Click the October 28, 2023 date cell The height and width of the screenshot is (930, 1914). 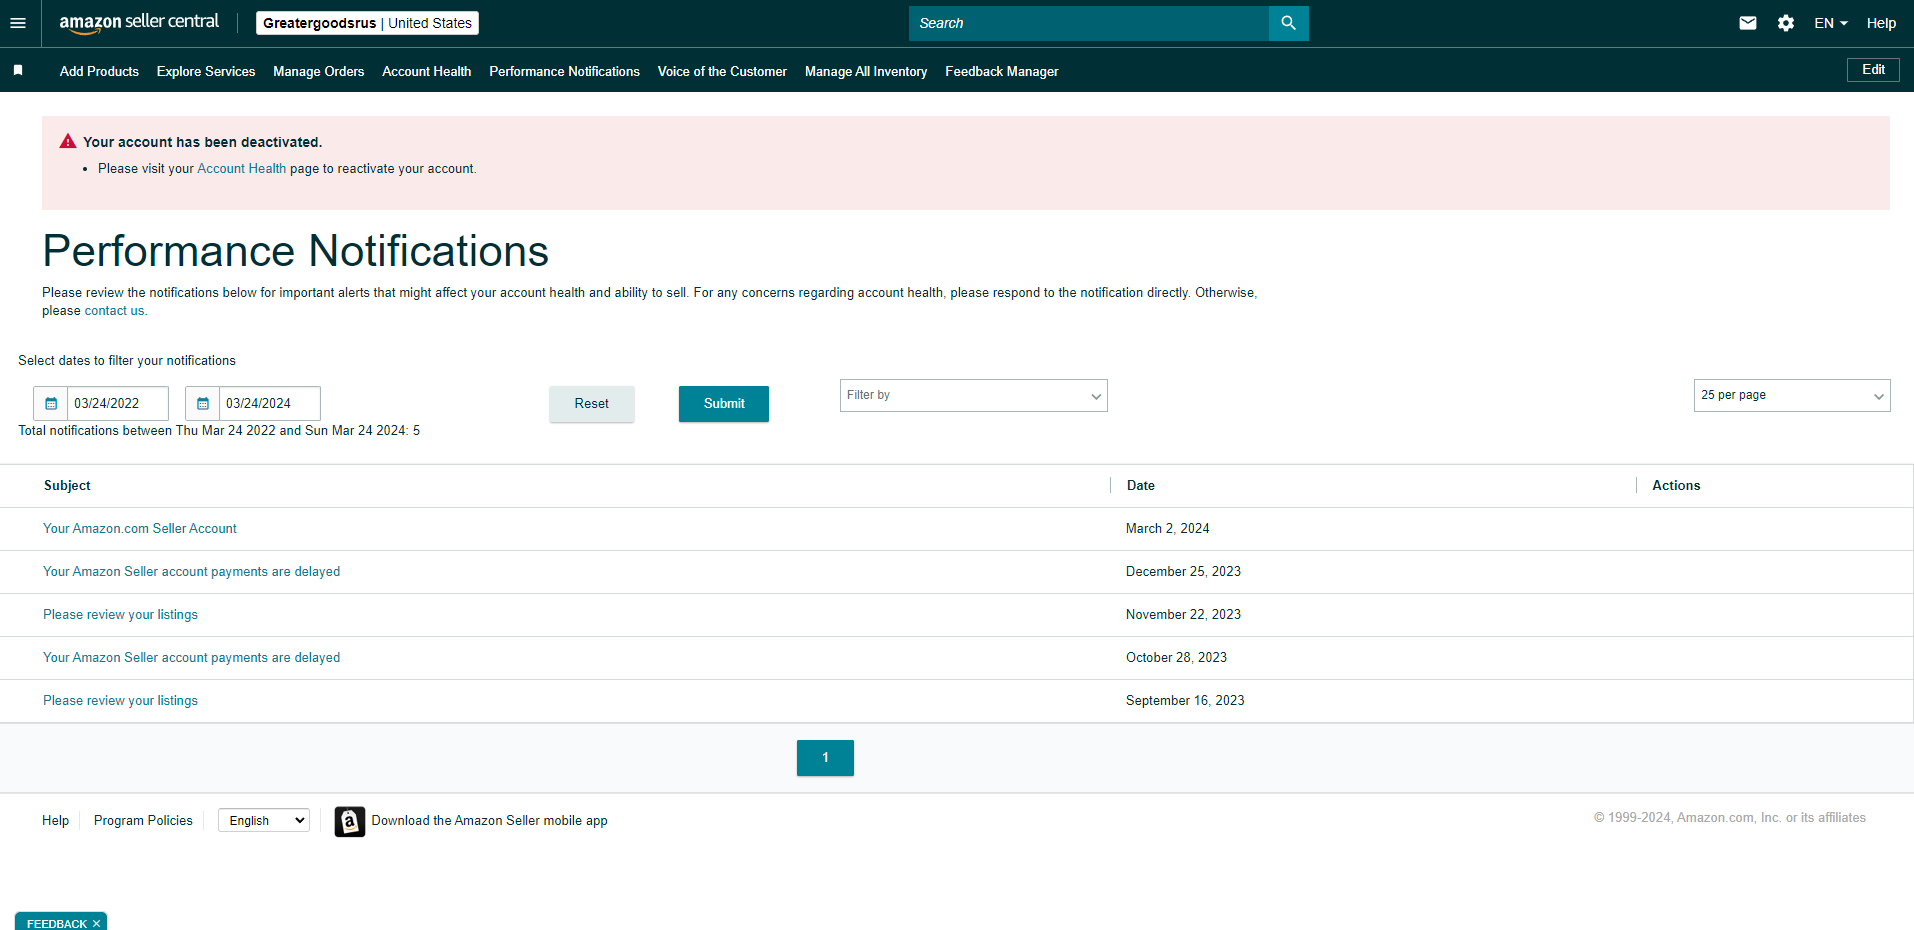[1176, 658]
